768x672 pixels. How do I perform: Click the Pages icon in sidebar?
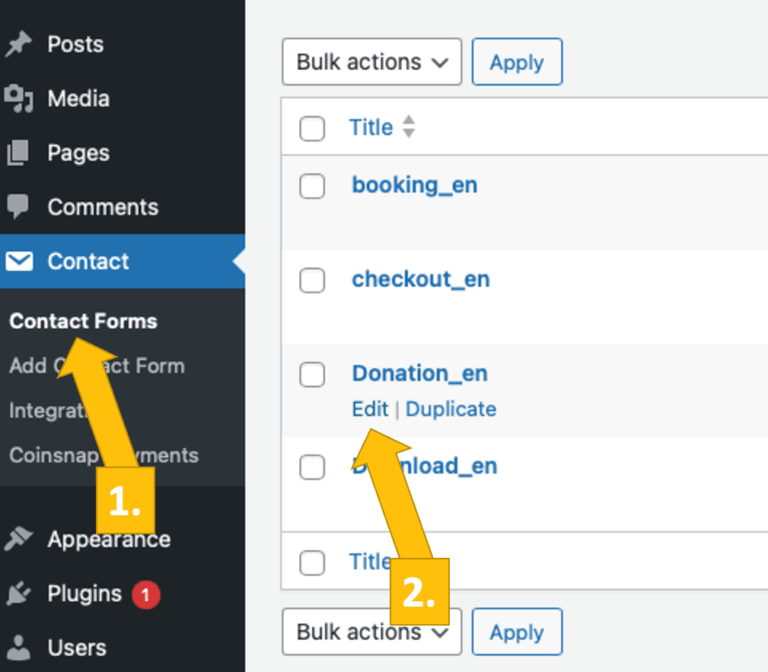(18, 153)
